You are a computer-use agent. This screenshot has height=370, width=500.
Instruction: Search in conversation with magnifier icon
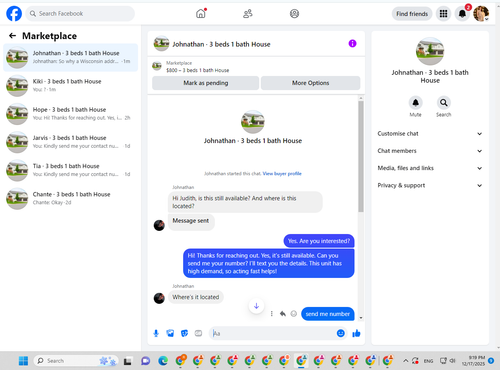[x=443, y=103]
